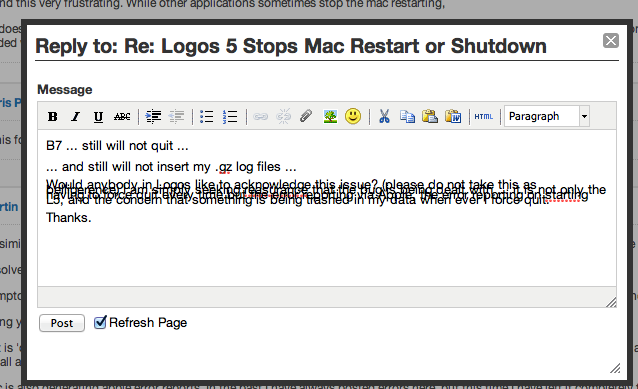Toggle the Refresh Page checkbox
638x389 pixels.
point(100,322)
